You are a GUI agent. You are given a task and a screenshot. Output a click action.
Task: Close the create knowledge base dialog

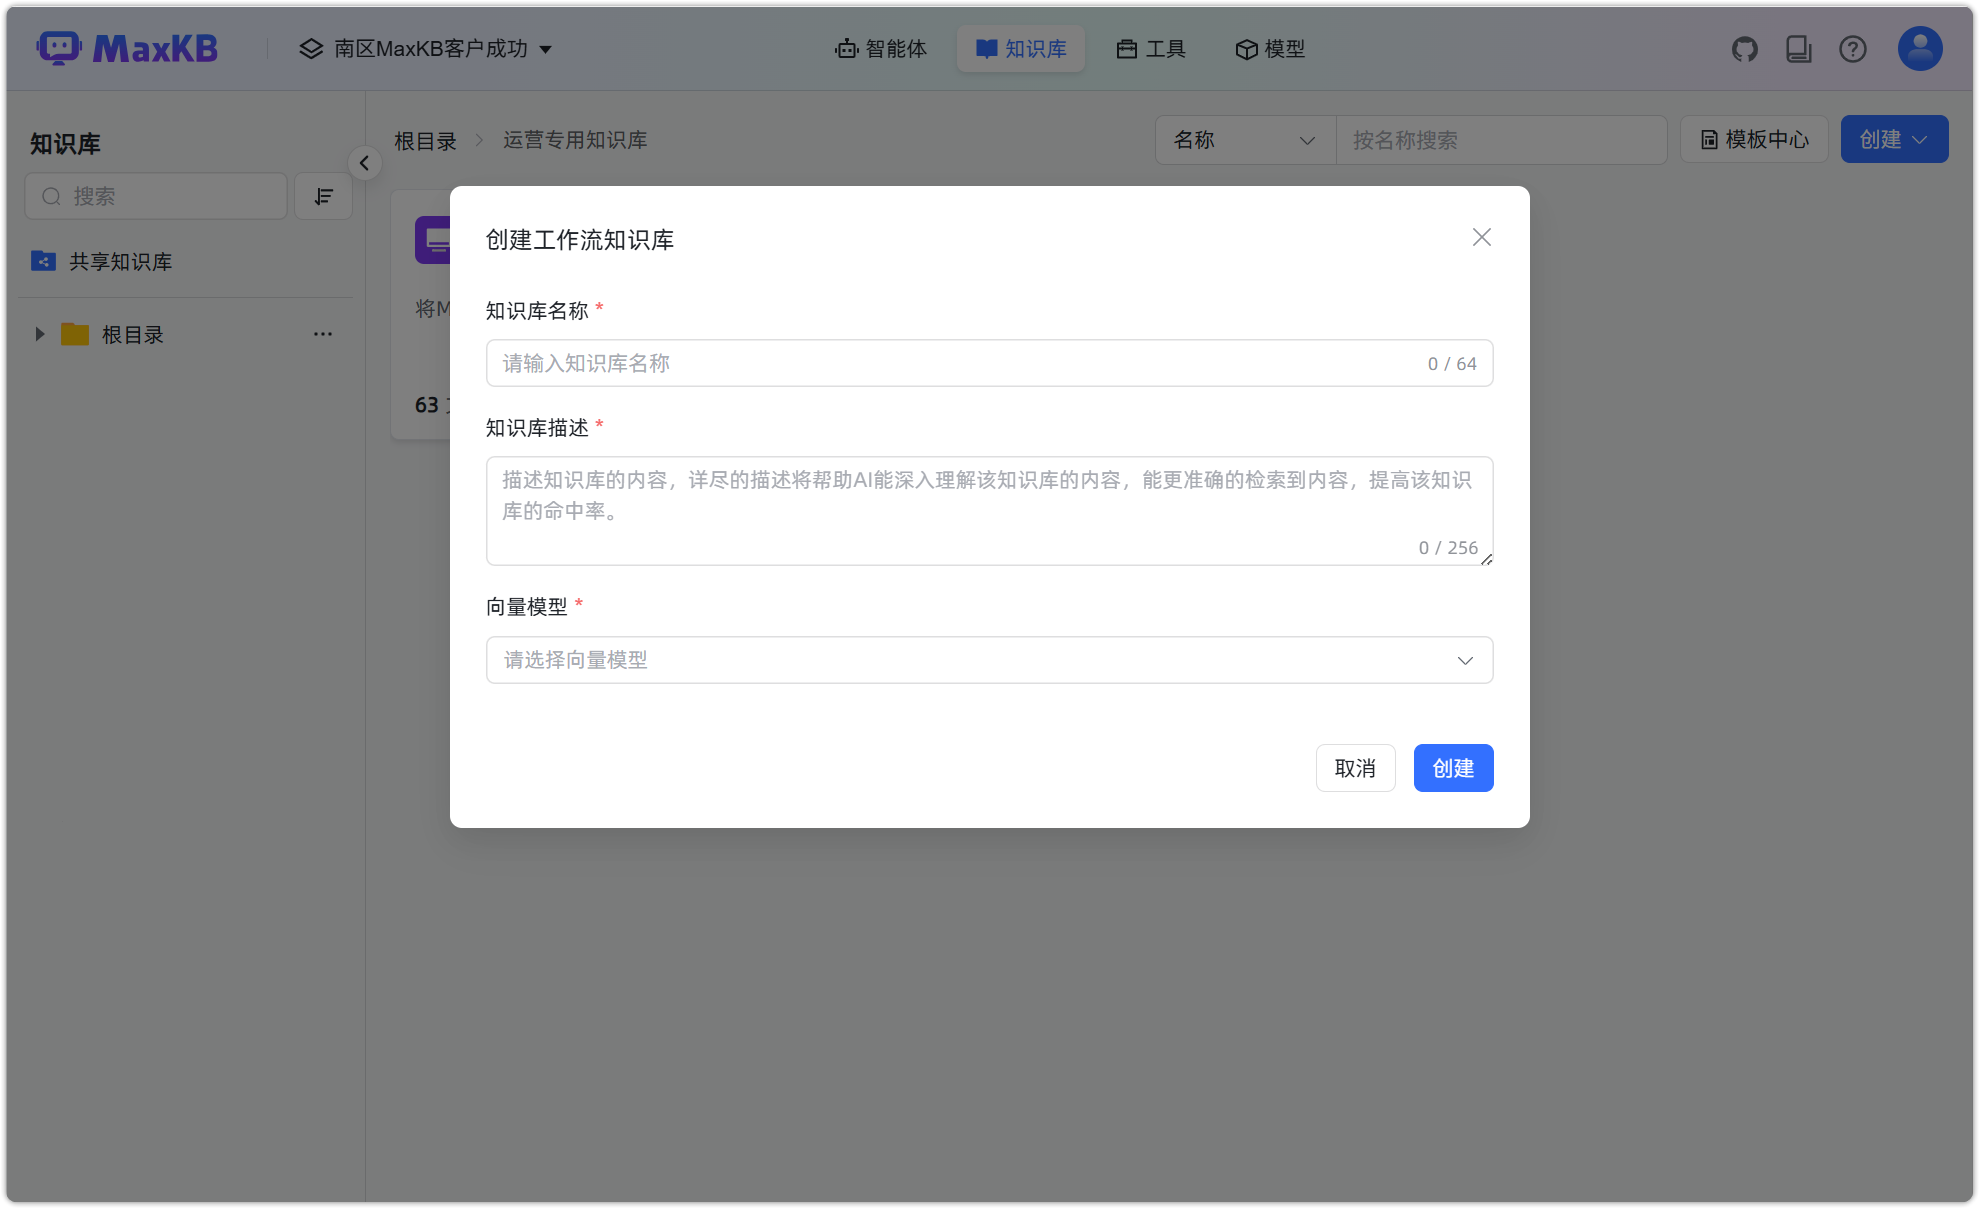point(1481,237)
